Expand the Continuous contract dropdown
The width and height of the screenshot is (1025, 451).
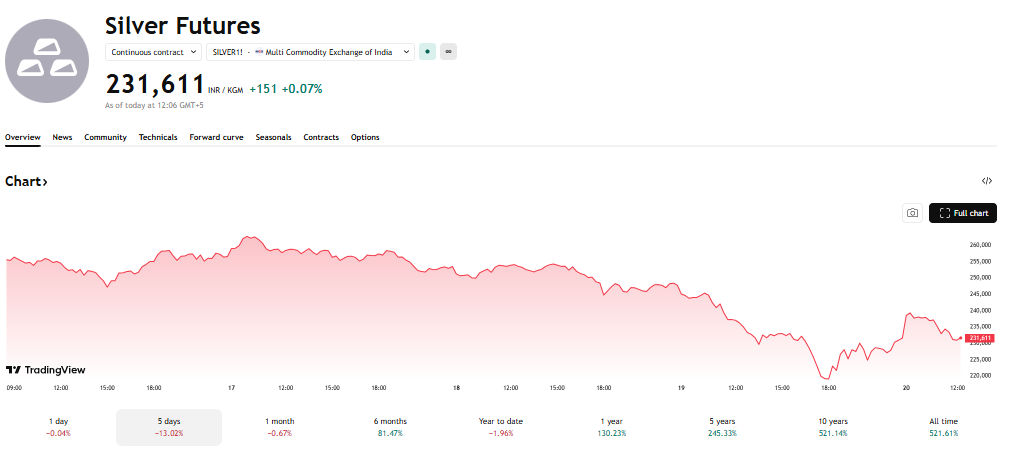pos(154,52)
